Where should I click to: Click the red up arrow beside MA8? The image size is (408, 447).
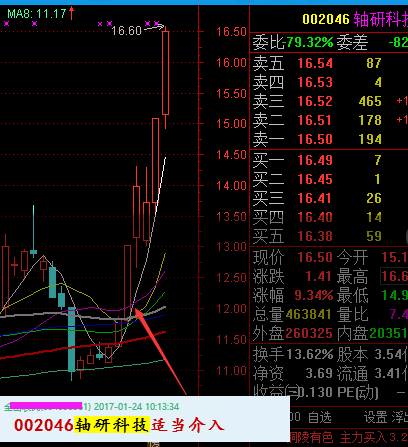[71, 13]
